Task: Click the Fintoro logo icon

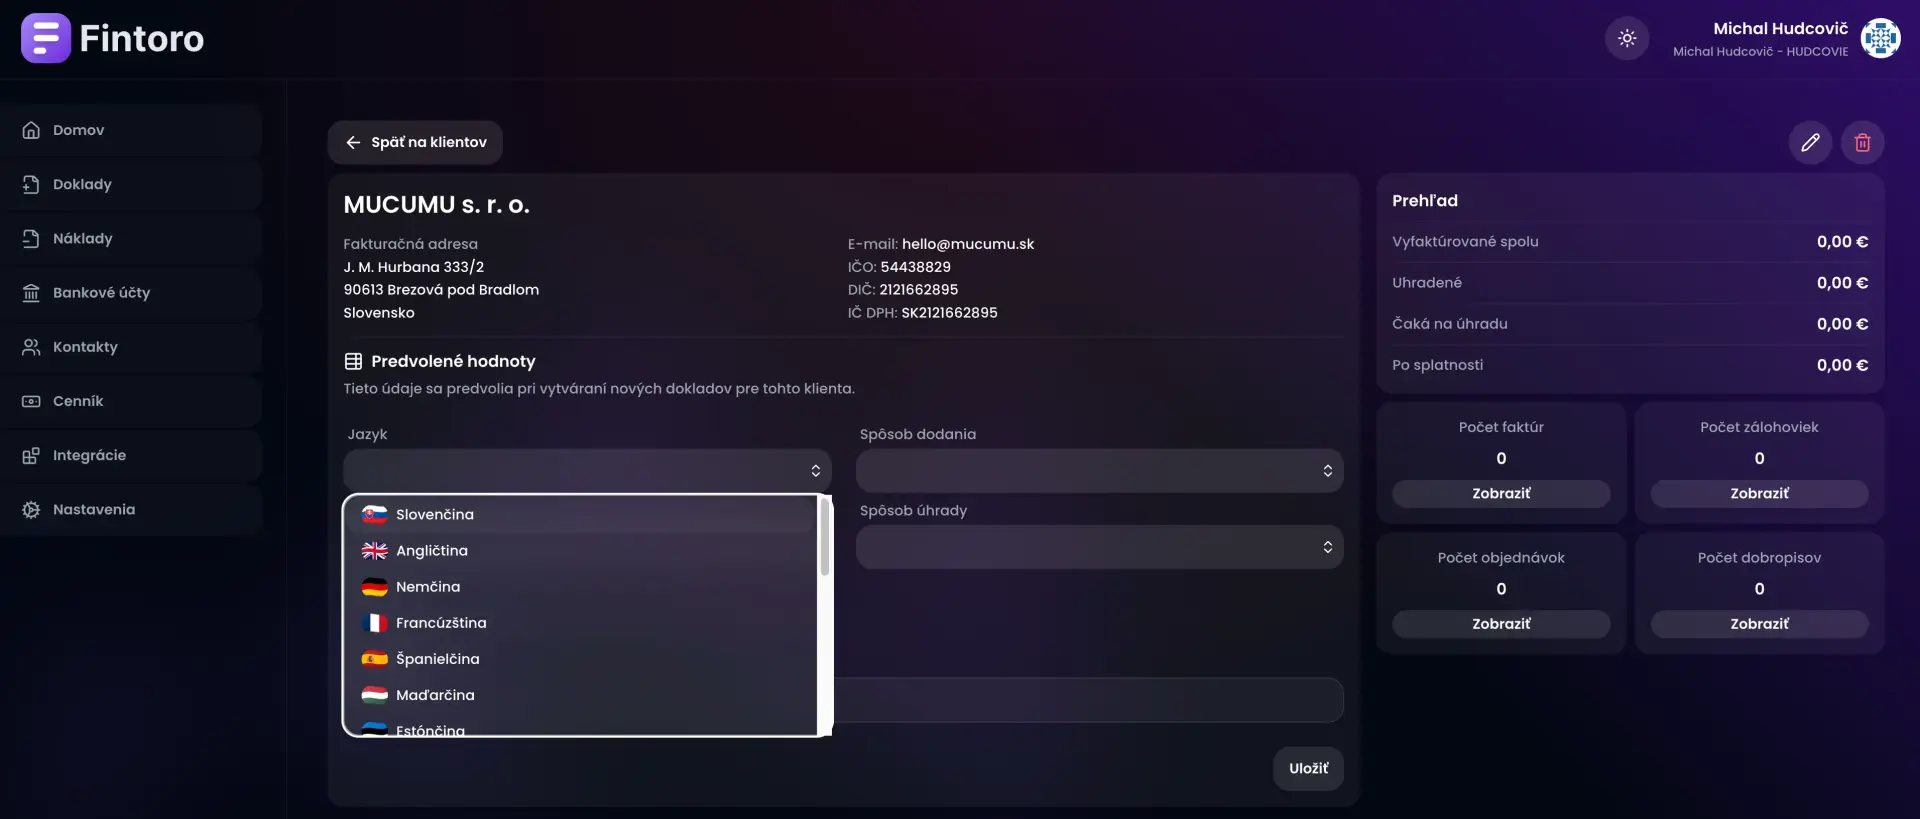Action: coord(45,38)
